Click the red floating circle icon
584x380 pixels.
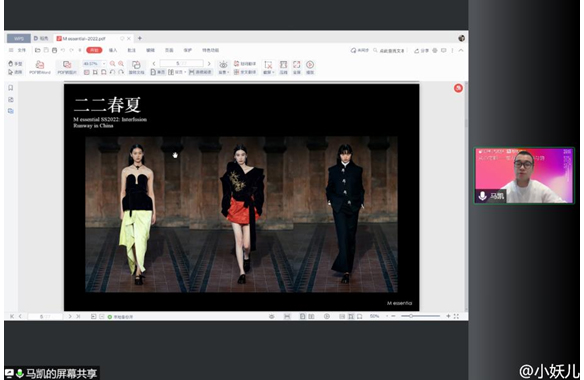click(458, 88)
